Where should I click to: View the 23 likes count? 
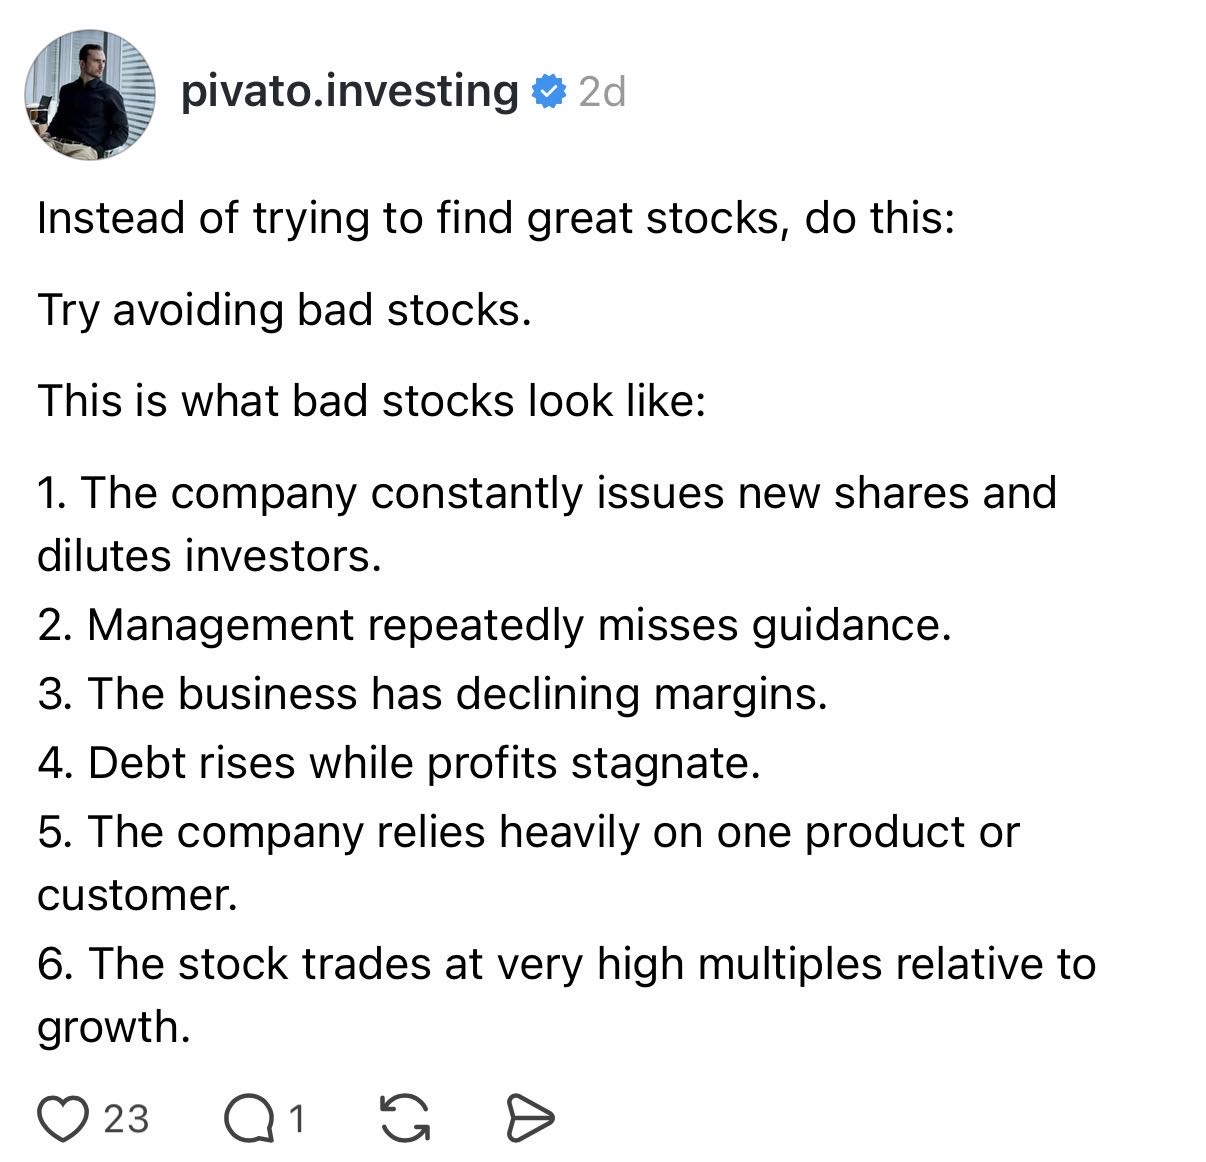coord(126,1118)
